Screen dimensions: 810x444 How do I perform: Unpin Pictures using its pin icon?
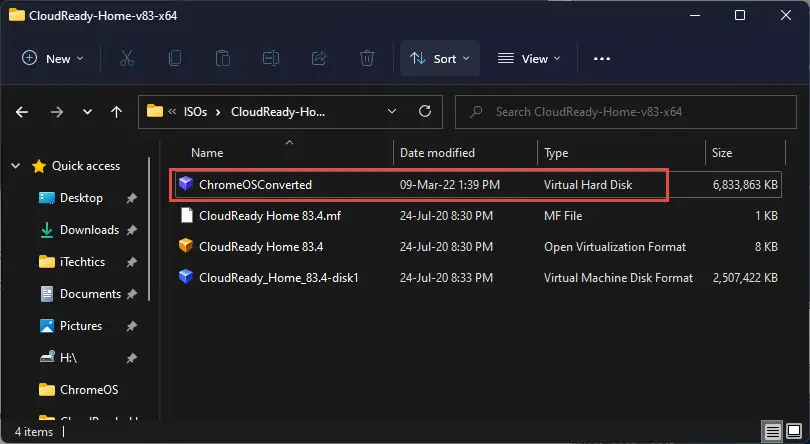click(132, 326)
